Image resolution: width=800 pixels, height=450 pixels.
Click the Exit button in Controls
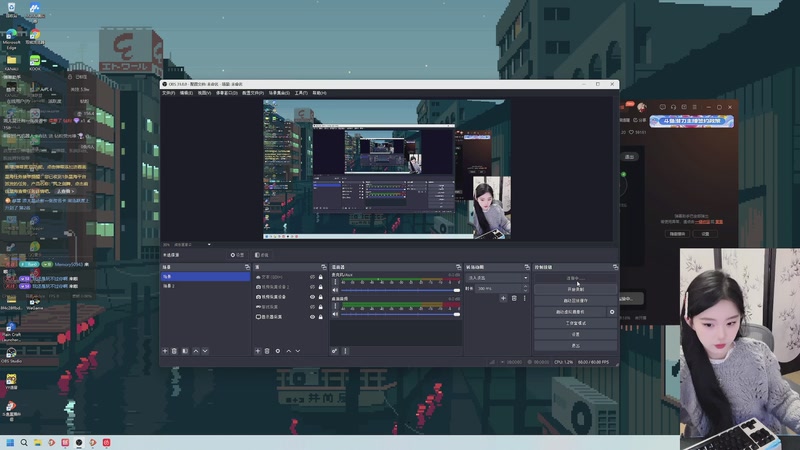click(576, 345)
